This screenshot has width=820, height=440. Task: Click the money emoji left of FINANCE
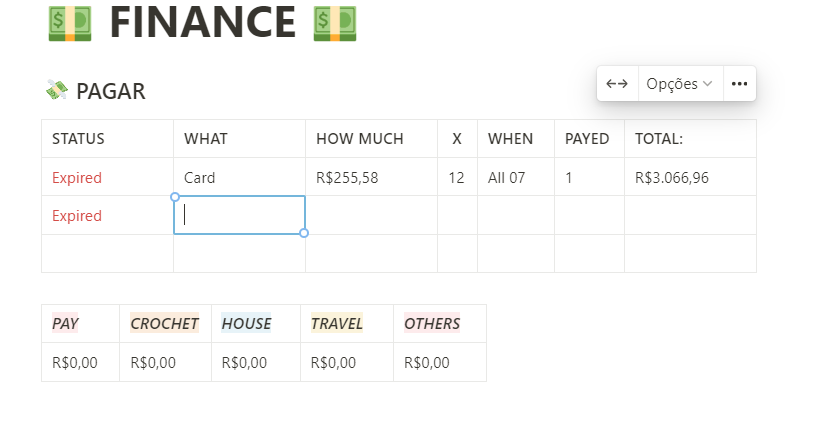pos(69,23)
